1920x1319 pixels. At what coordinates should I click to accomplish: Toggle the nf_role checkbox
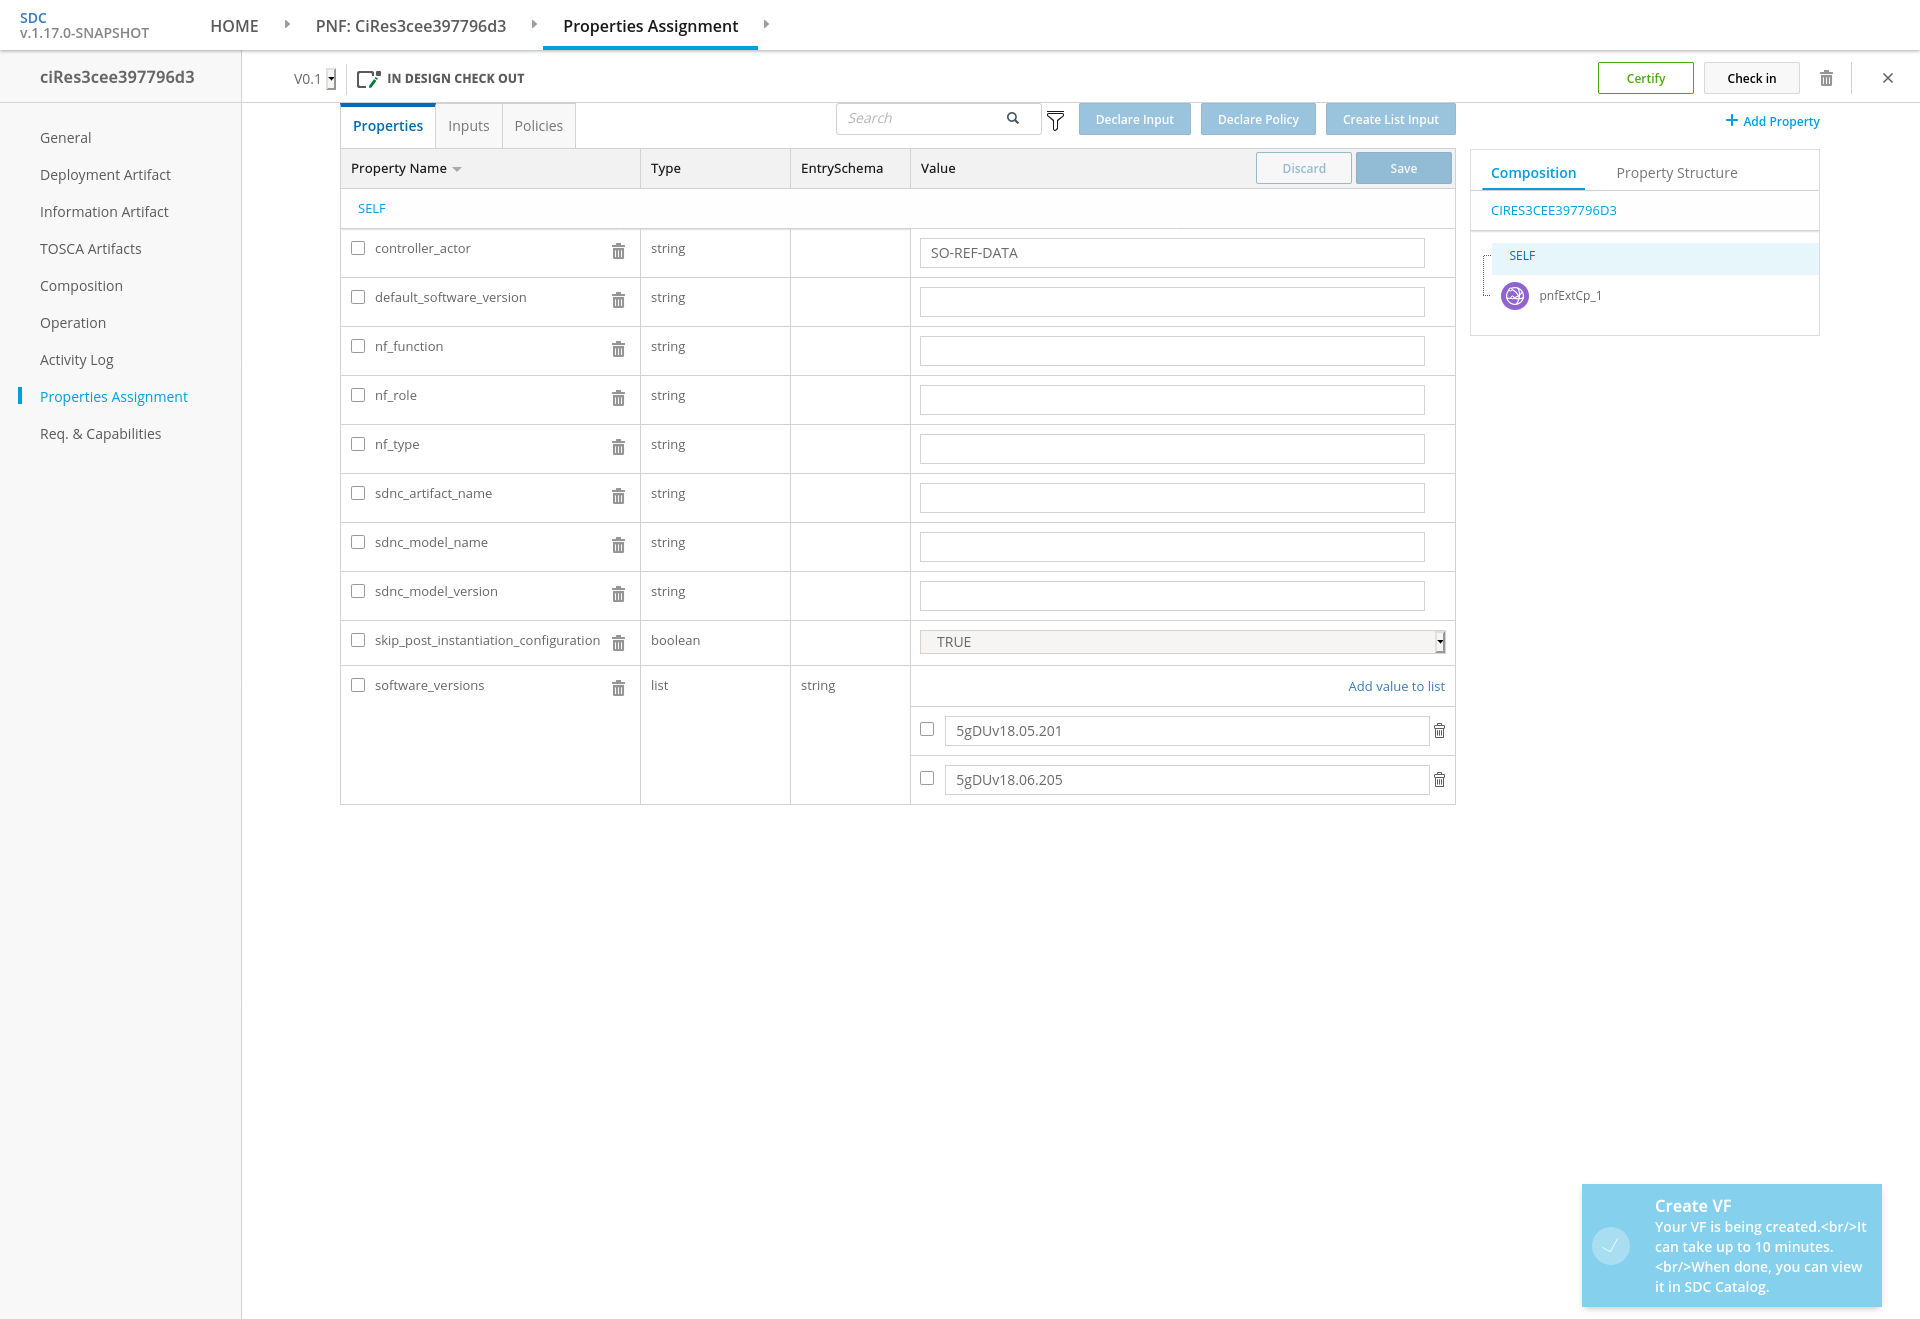(358, 395)
